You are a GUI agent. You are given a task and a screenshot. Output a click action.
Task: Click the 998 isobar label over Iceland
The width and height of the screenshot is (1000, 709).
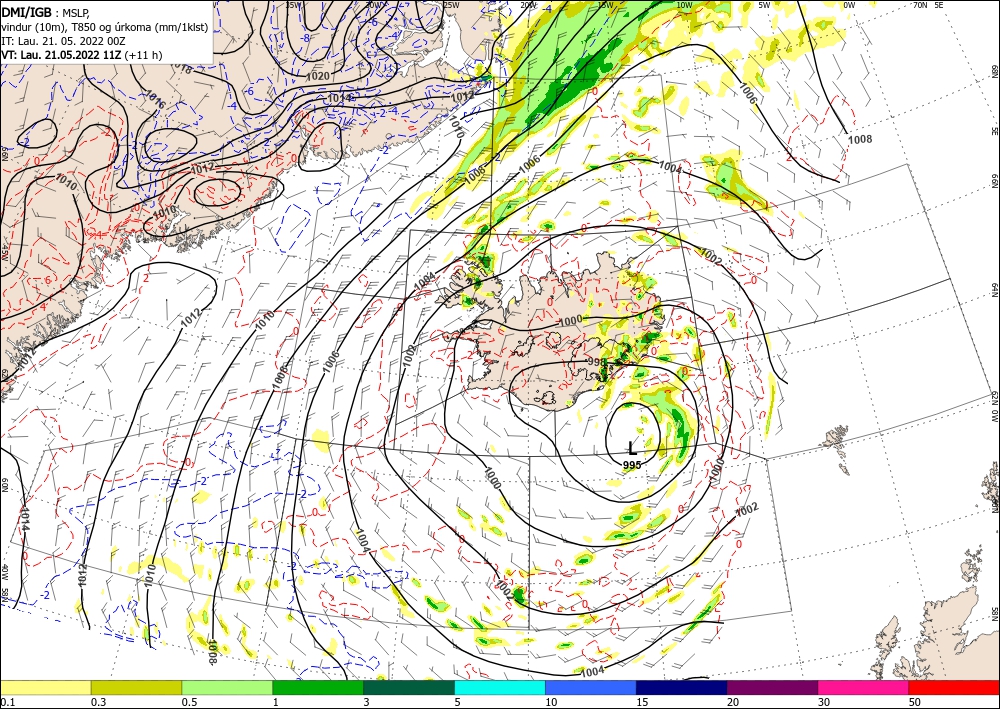click(596, 362)
